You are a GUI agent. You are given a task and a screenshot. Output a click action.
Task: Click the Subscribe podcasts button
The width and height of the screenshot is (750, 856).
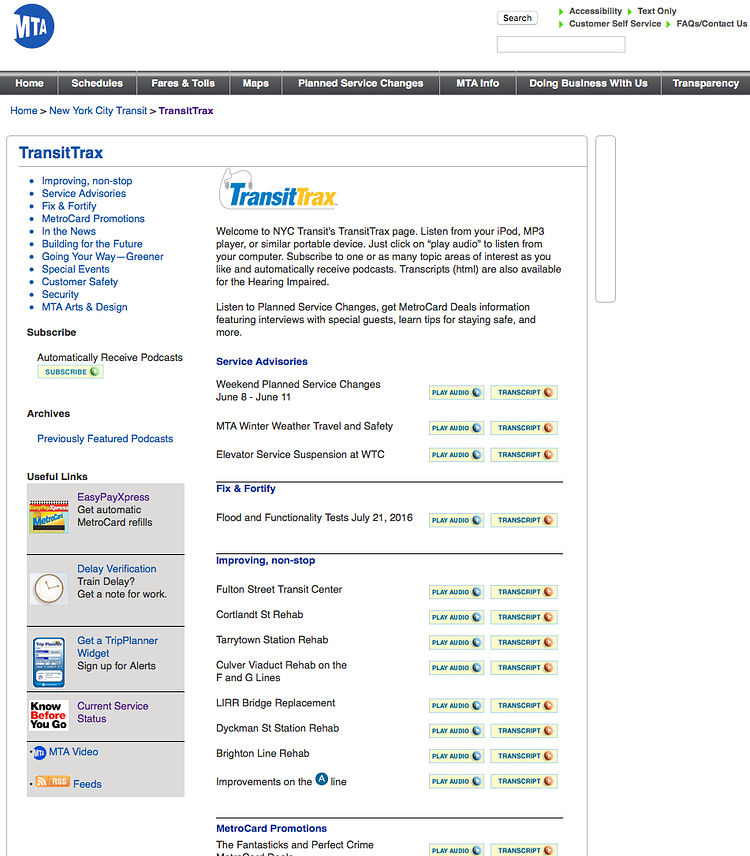70,372
